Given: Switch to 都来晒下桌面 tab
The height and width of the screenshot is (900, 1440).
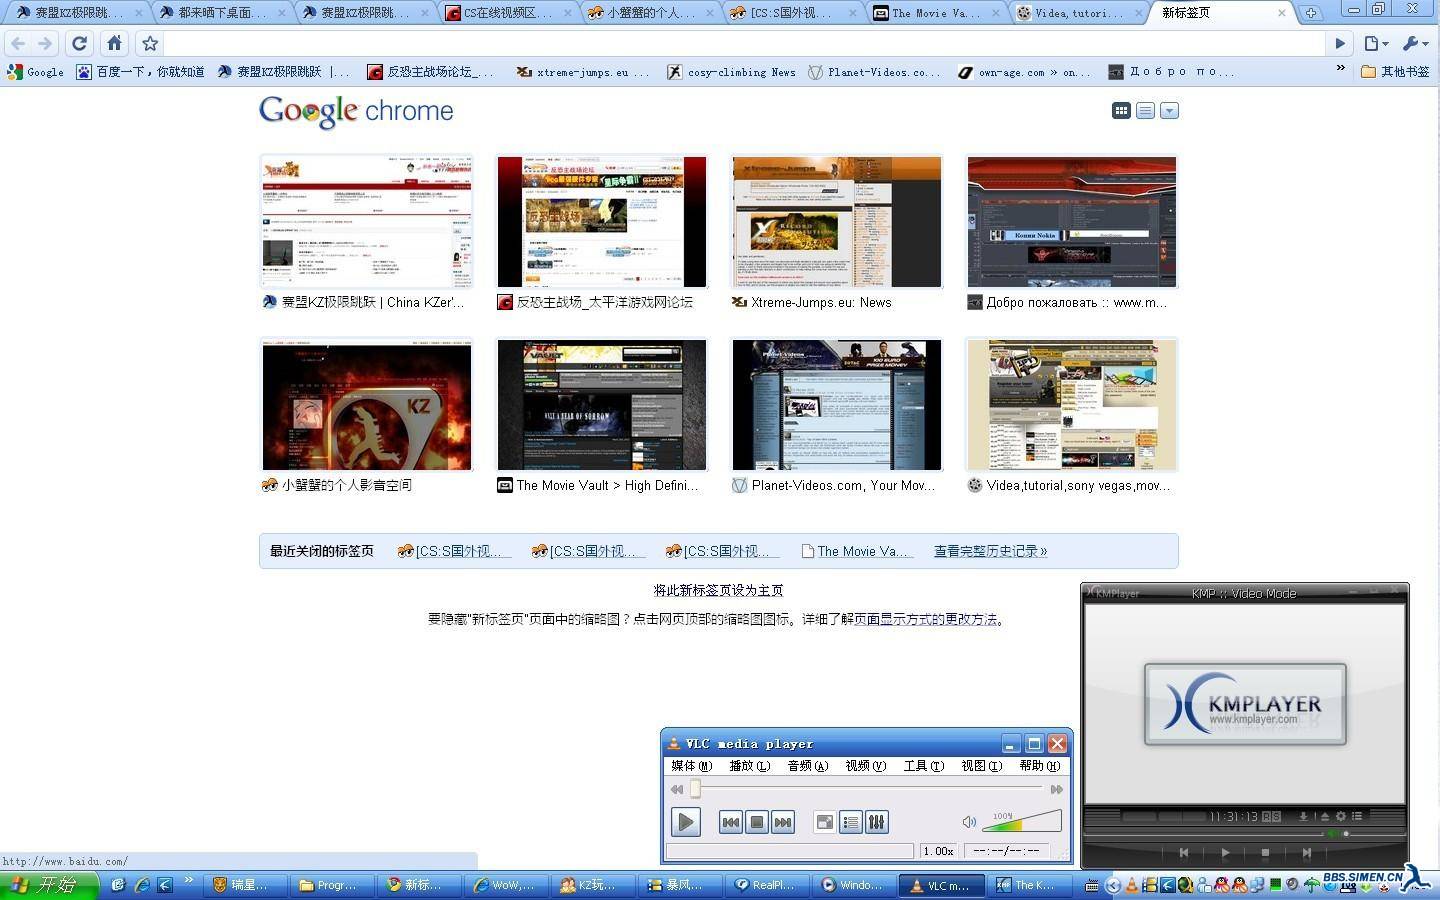Looking at the screenshot, I should pos(222,13).
